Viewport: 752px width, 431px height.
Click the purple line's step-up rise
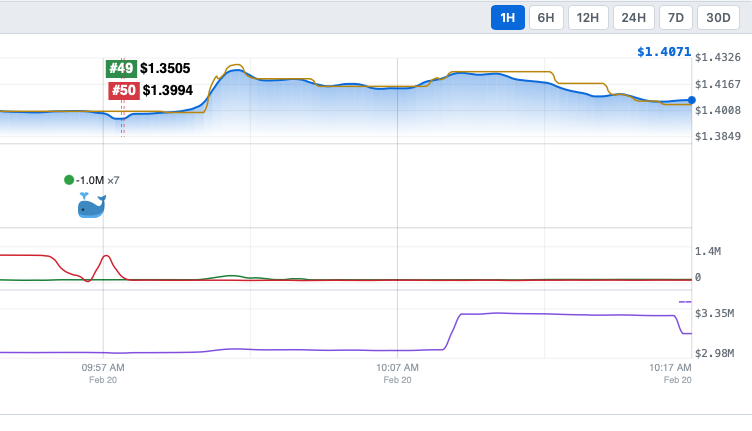[452, 332]
